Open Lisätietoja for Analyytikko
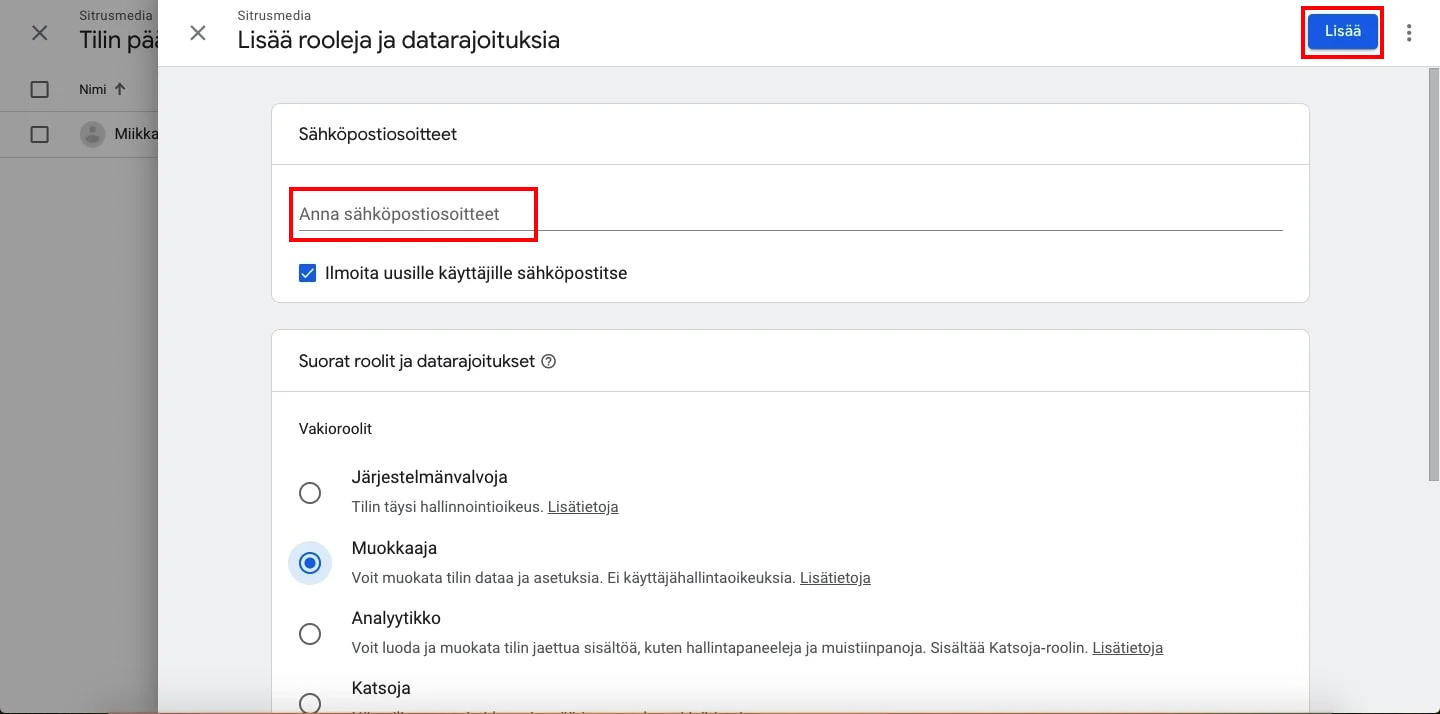The image size is (1440, 714). tap(1127, 648)
